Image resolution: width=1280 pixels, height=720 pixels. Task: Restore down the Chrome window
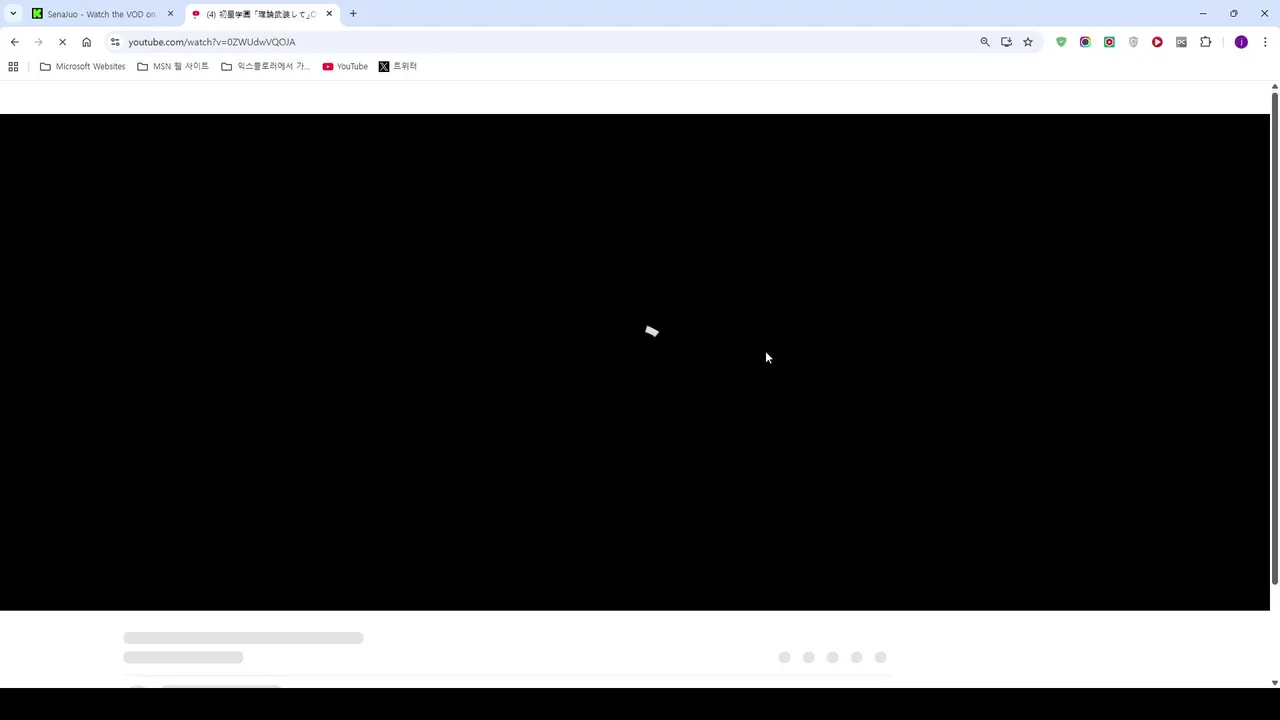pyautogui.click(x=1234, y=14)
